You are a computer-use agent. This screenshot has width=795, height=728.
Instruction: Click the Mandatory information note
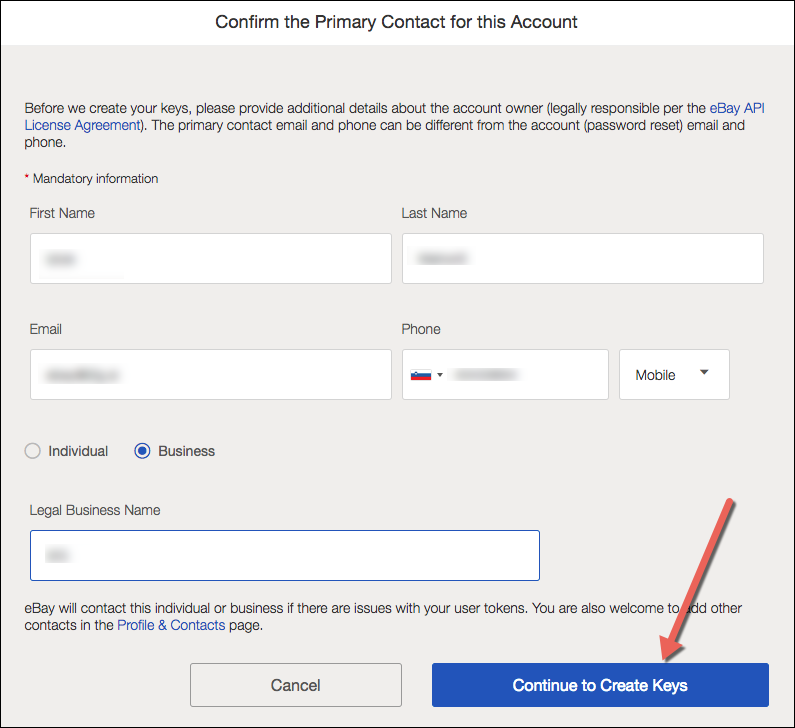click(92, 178)
